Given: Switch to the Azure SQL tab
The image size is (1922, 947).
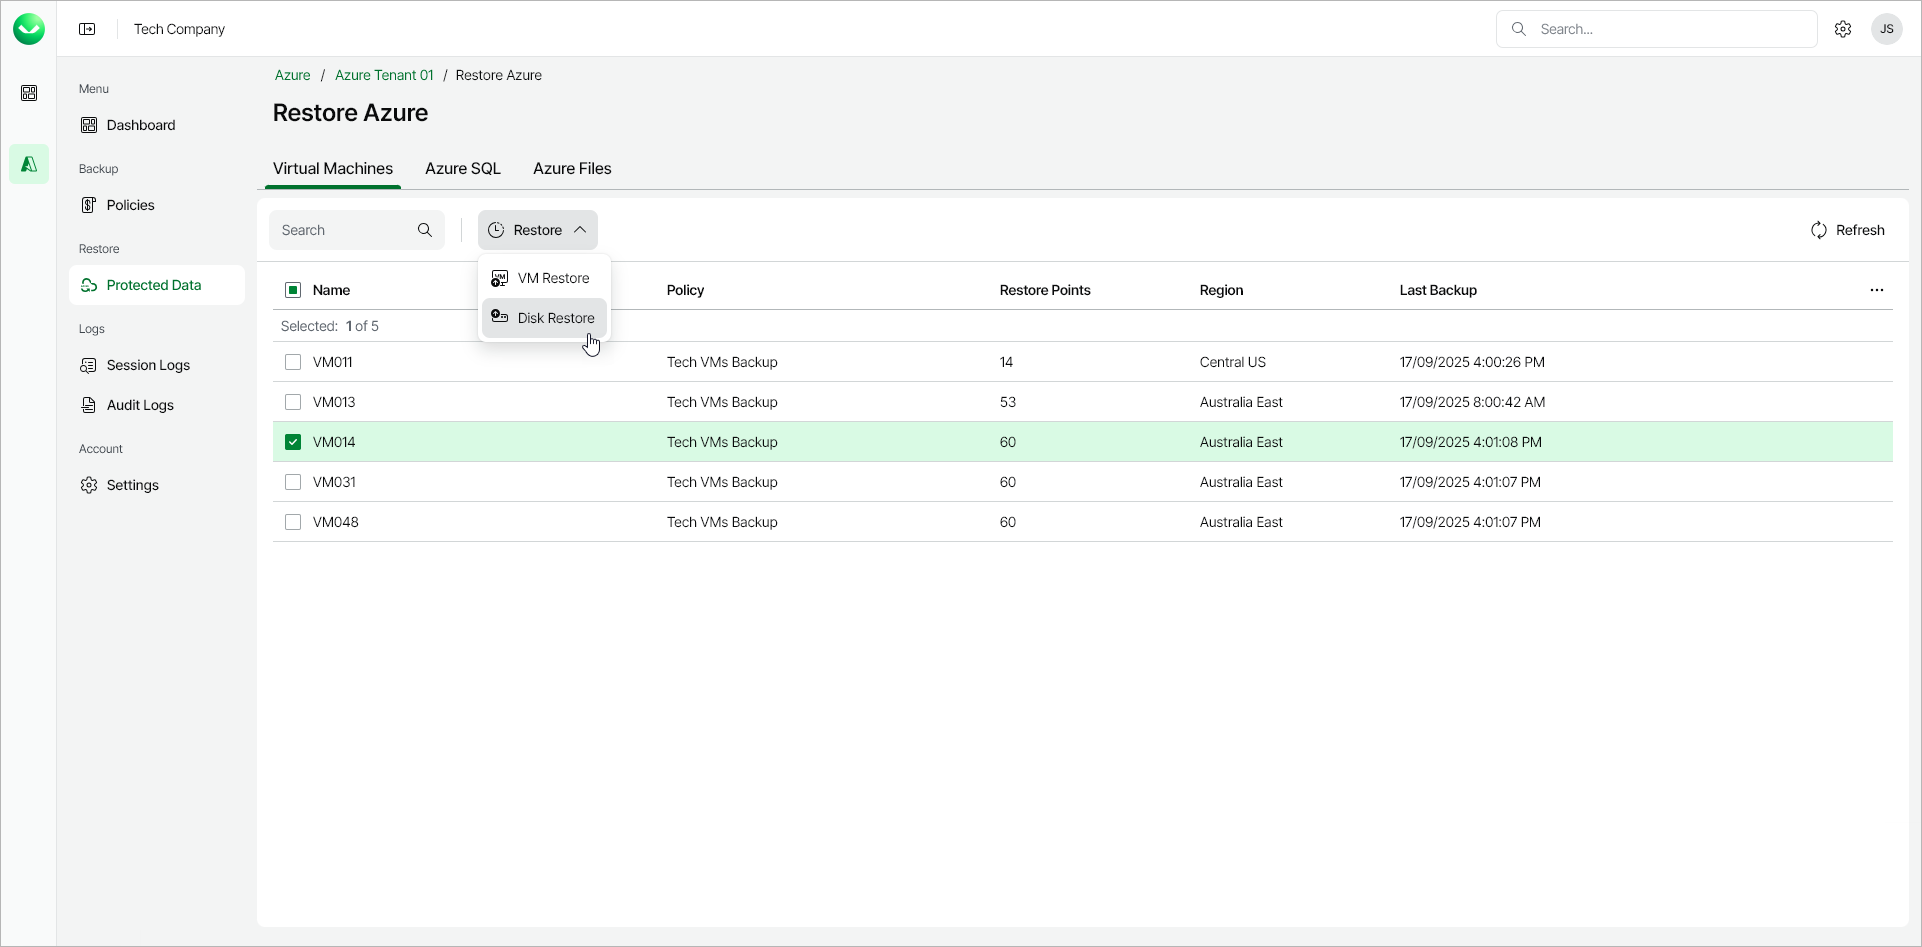Looking at the screenshot, I should [463, 168].
